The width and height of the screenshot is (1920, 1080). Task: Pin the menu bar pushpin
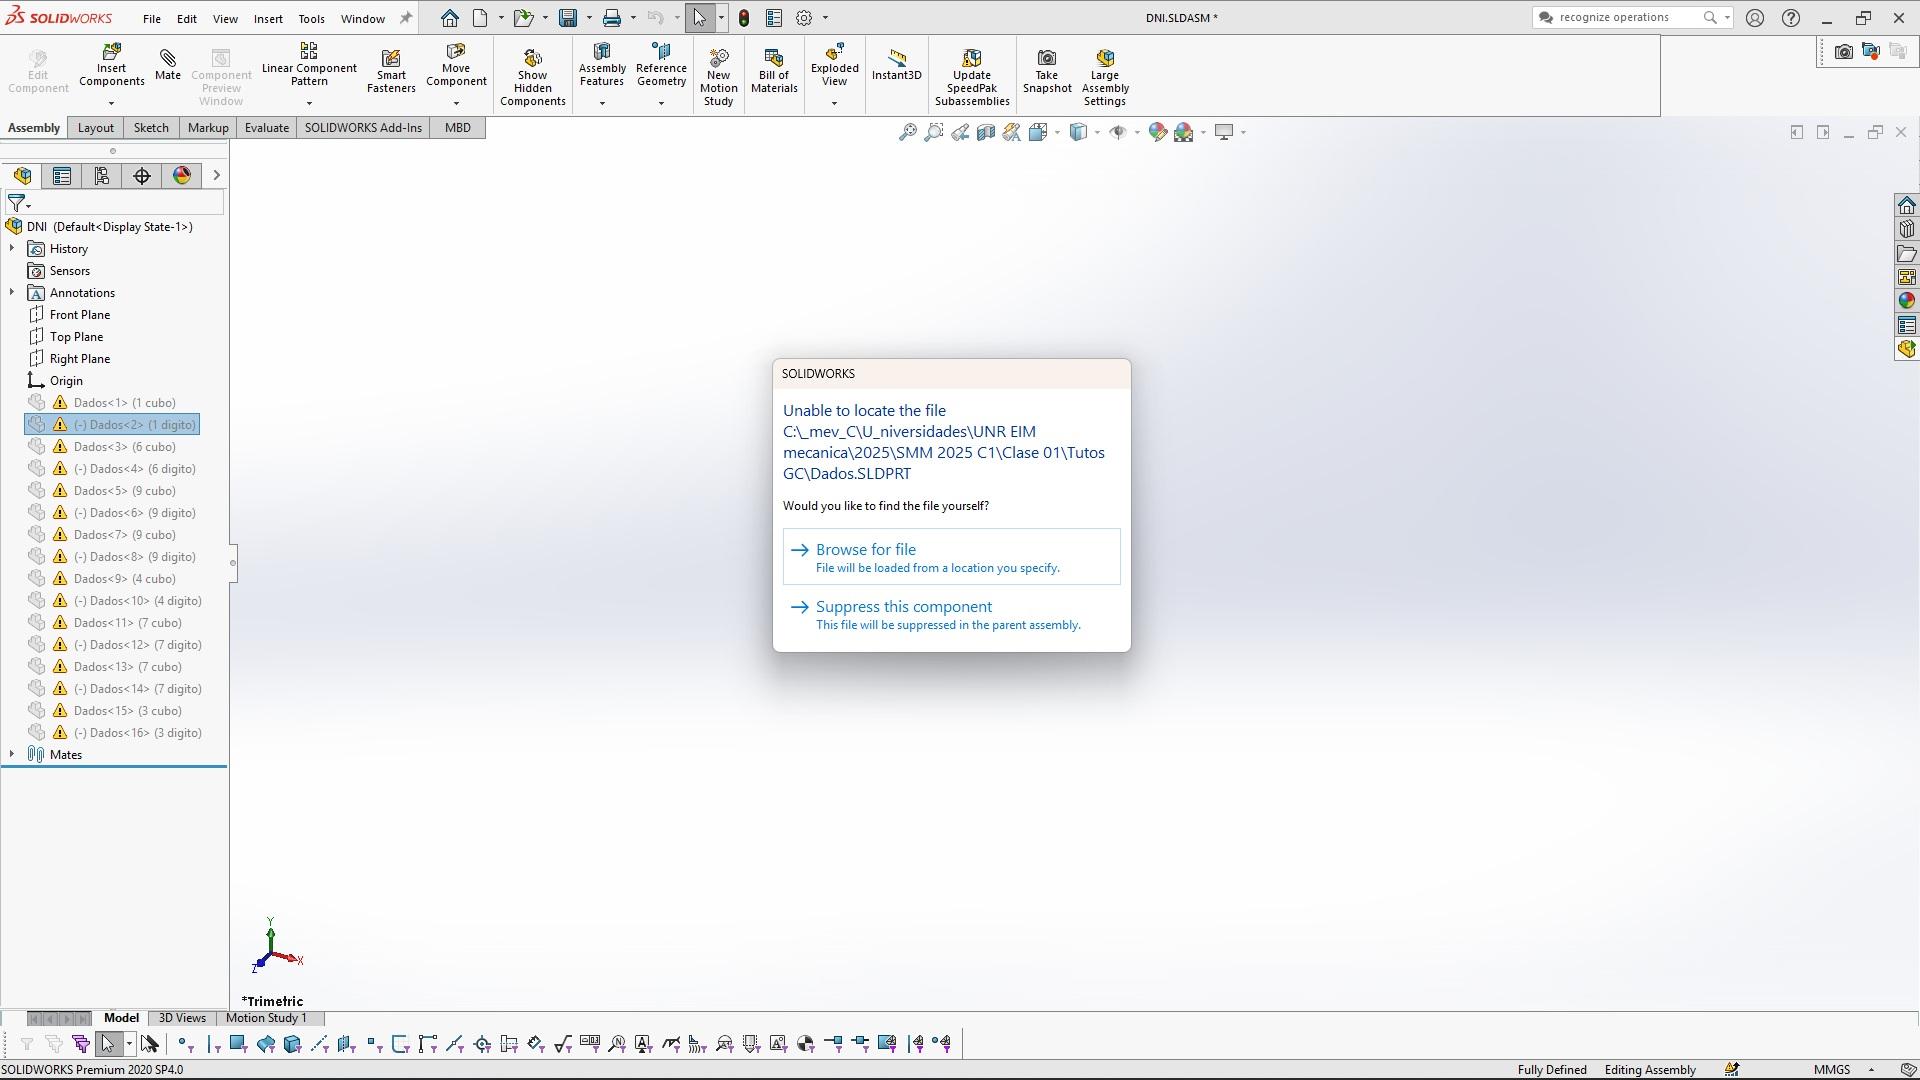click(x=406, y=18)
